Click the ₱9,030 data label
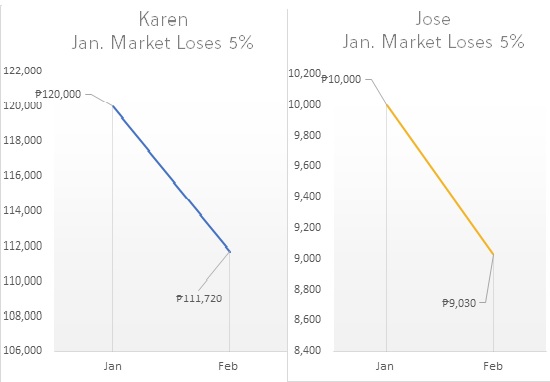The height and width of the screenshot is (382, 550). (x=459, y=303)
